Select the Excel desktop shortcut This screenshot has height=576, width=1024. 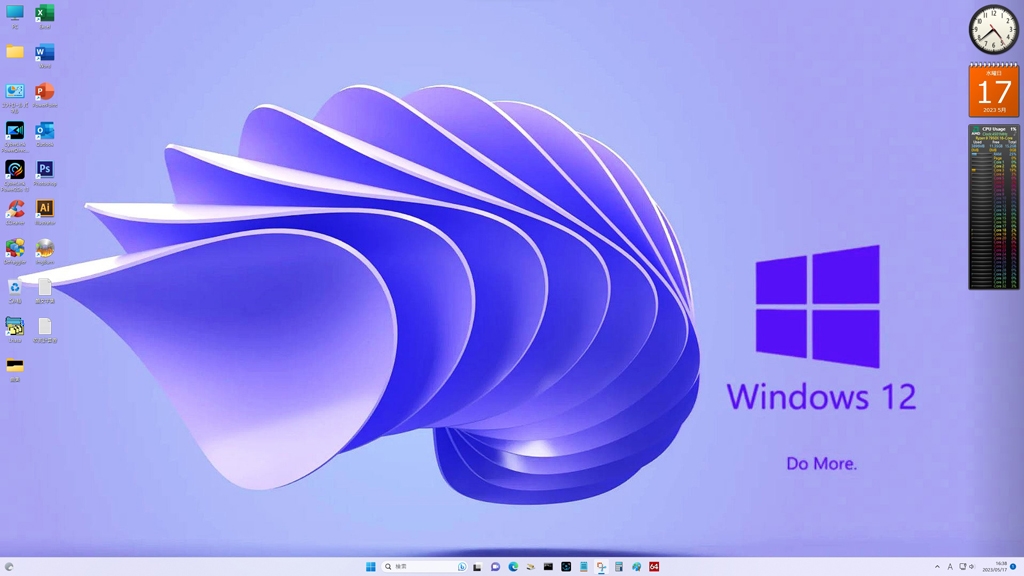click(44, 16)
